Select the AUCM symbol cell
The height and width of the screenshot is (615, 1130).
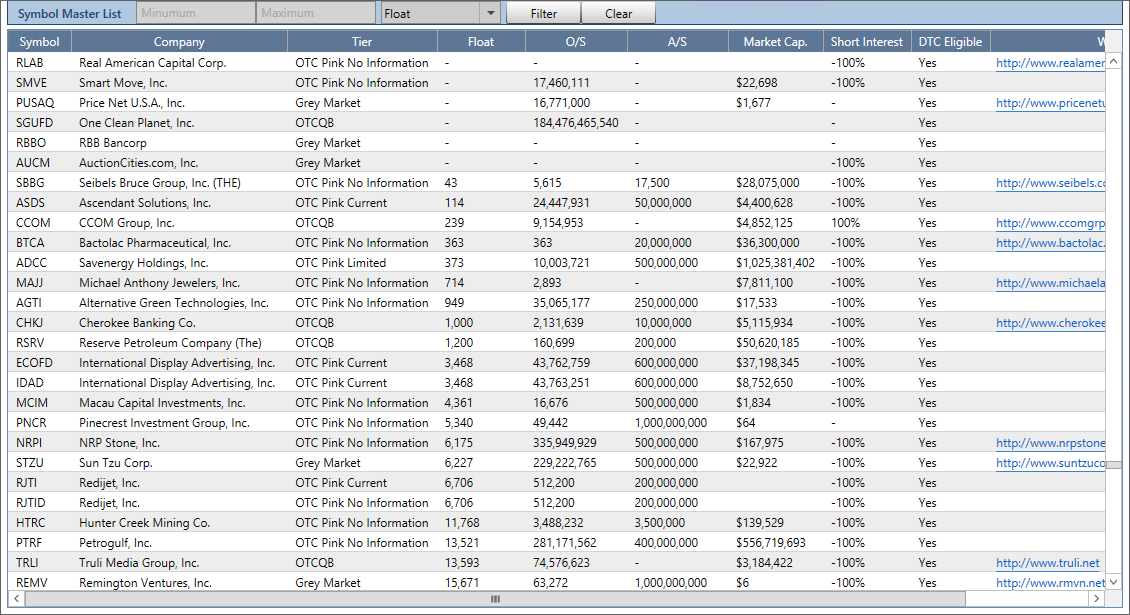33,163
